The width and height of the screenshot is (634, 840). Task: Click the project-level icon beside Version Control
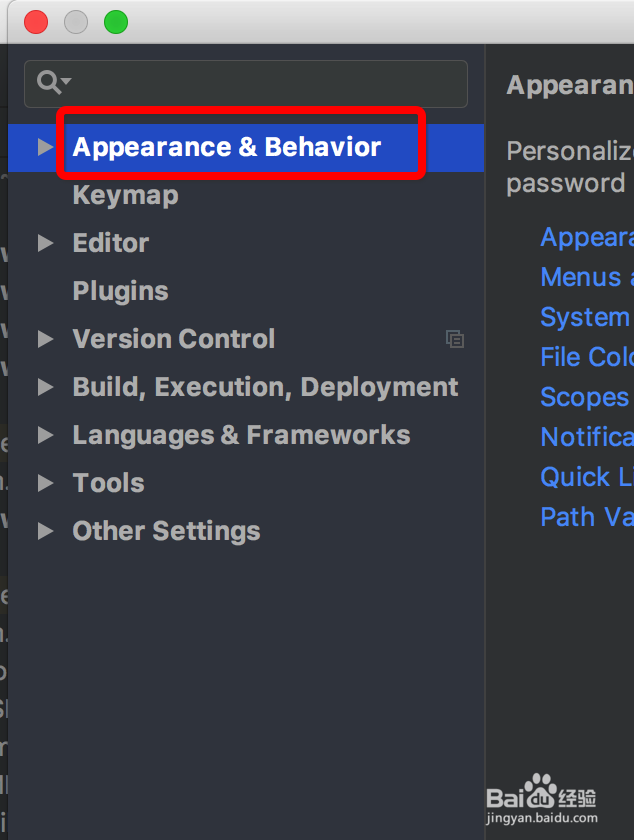455,339
